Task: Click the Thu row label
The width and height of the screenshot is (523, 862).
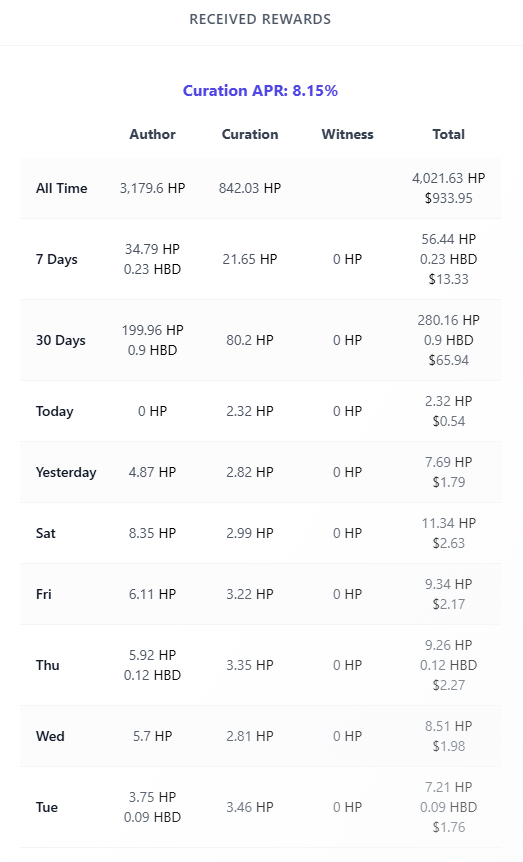Action: (47, 665)
